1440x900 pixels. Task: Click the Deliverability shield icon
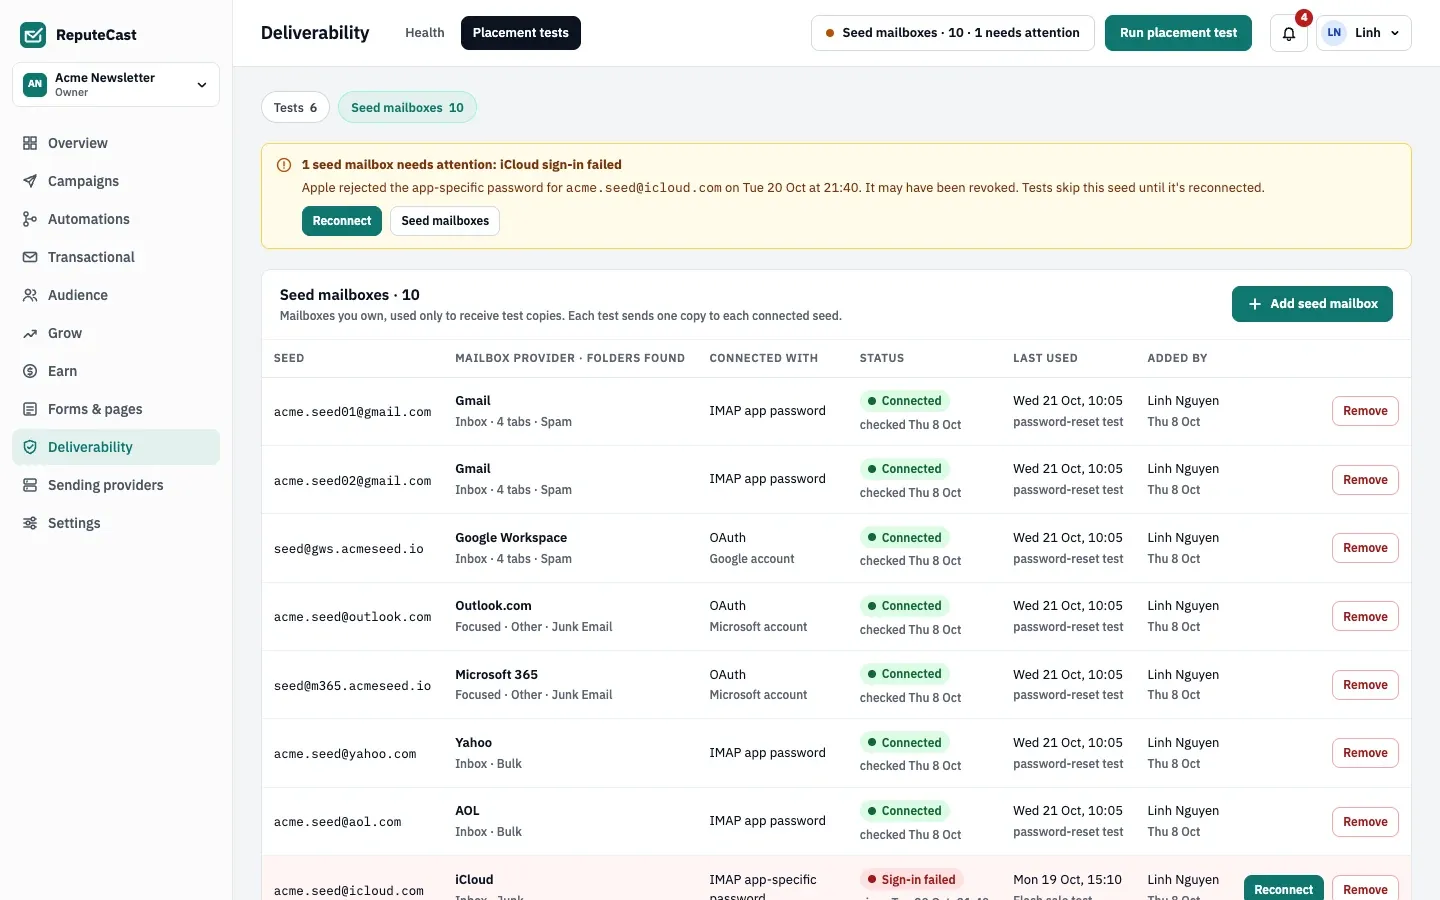click(30, 447)
